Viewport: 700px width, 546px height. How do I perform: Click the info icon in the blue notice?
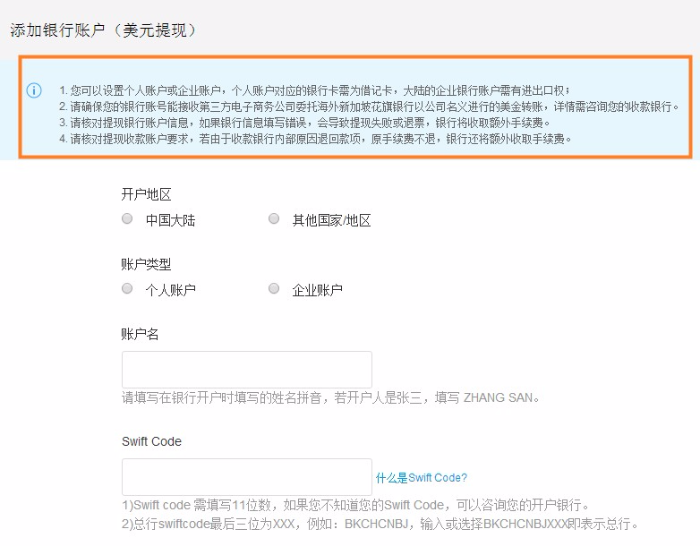[x=34, y=90]
